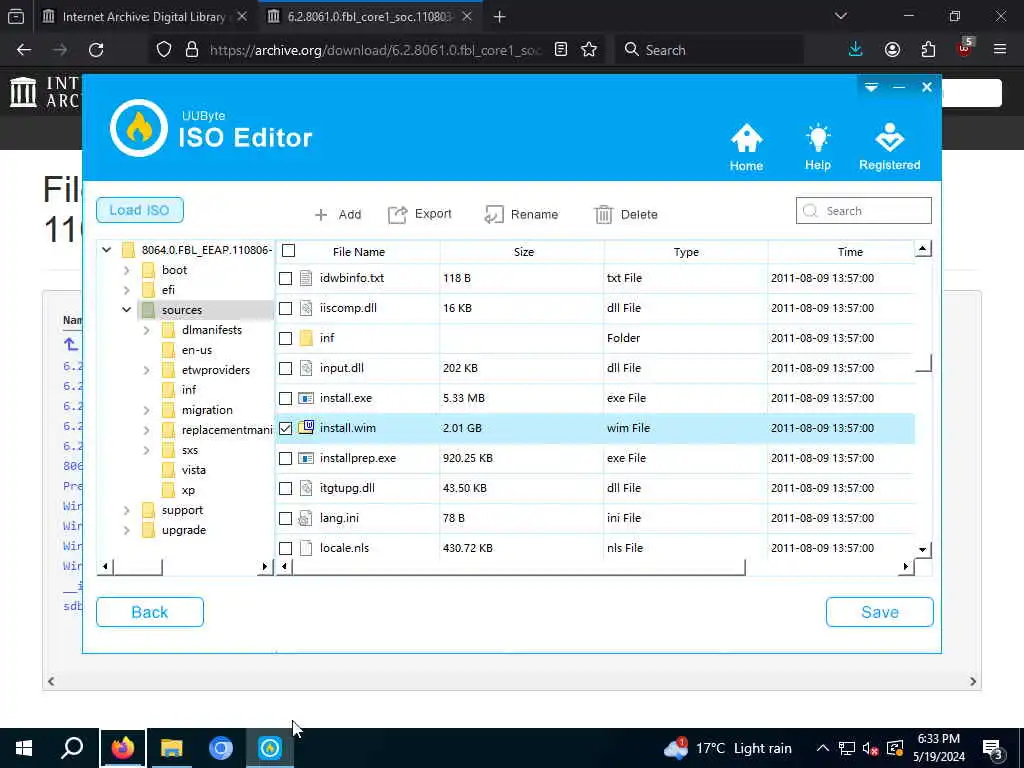Open taskbar search magnifier
The width and height of the screenshot is (1024, 768).
[72, 748]
